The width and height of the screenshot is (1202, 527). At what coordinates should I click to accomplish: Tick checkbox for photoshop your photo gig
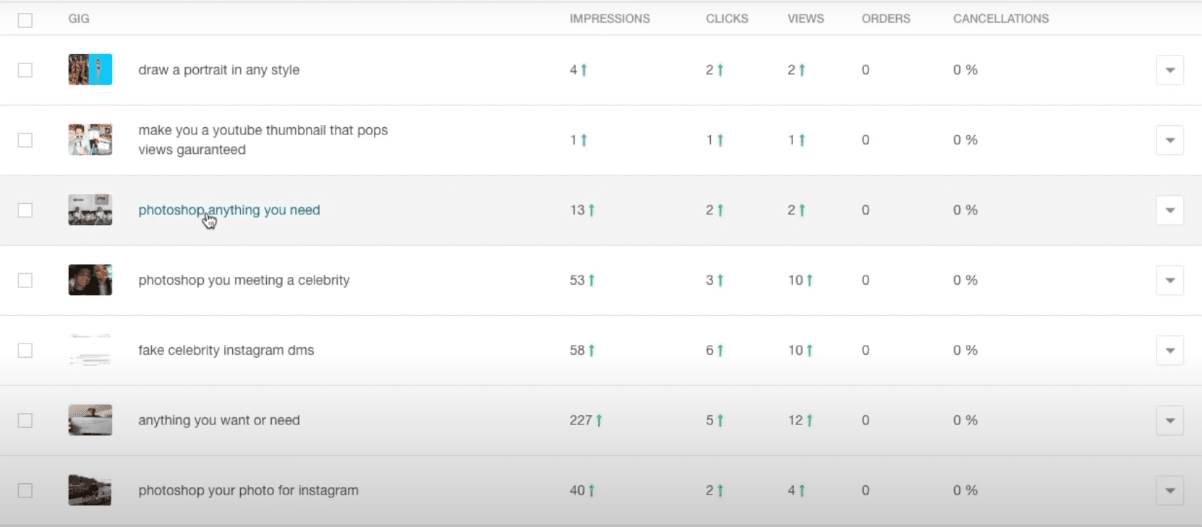(x=25, y=490)
